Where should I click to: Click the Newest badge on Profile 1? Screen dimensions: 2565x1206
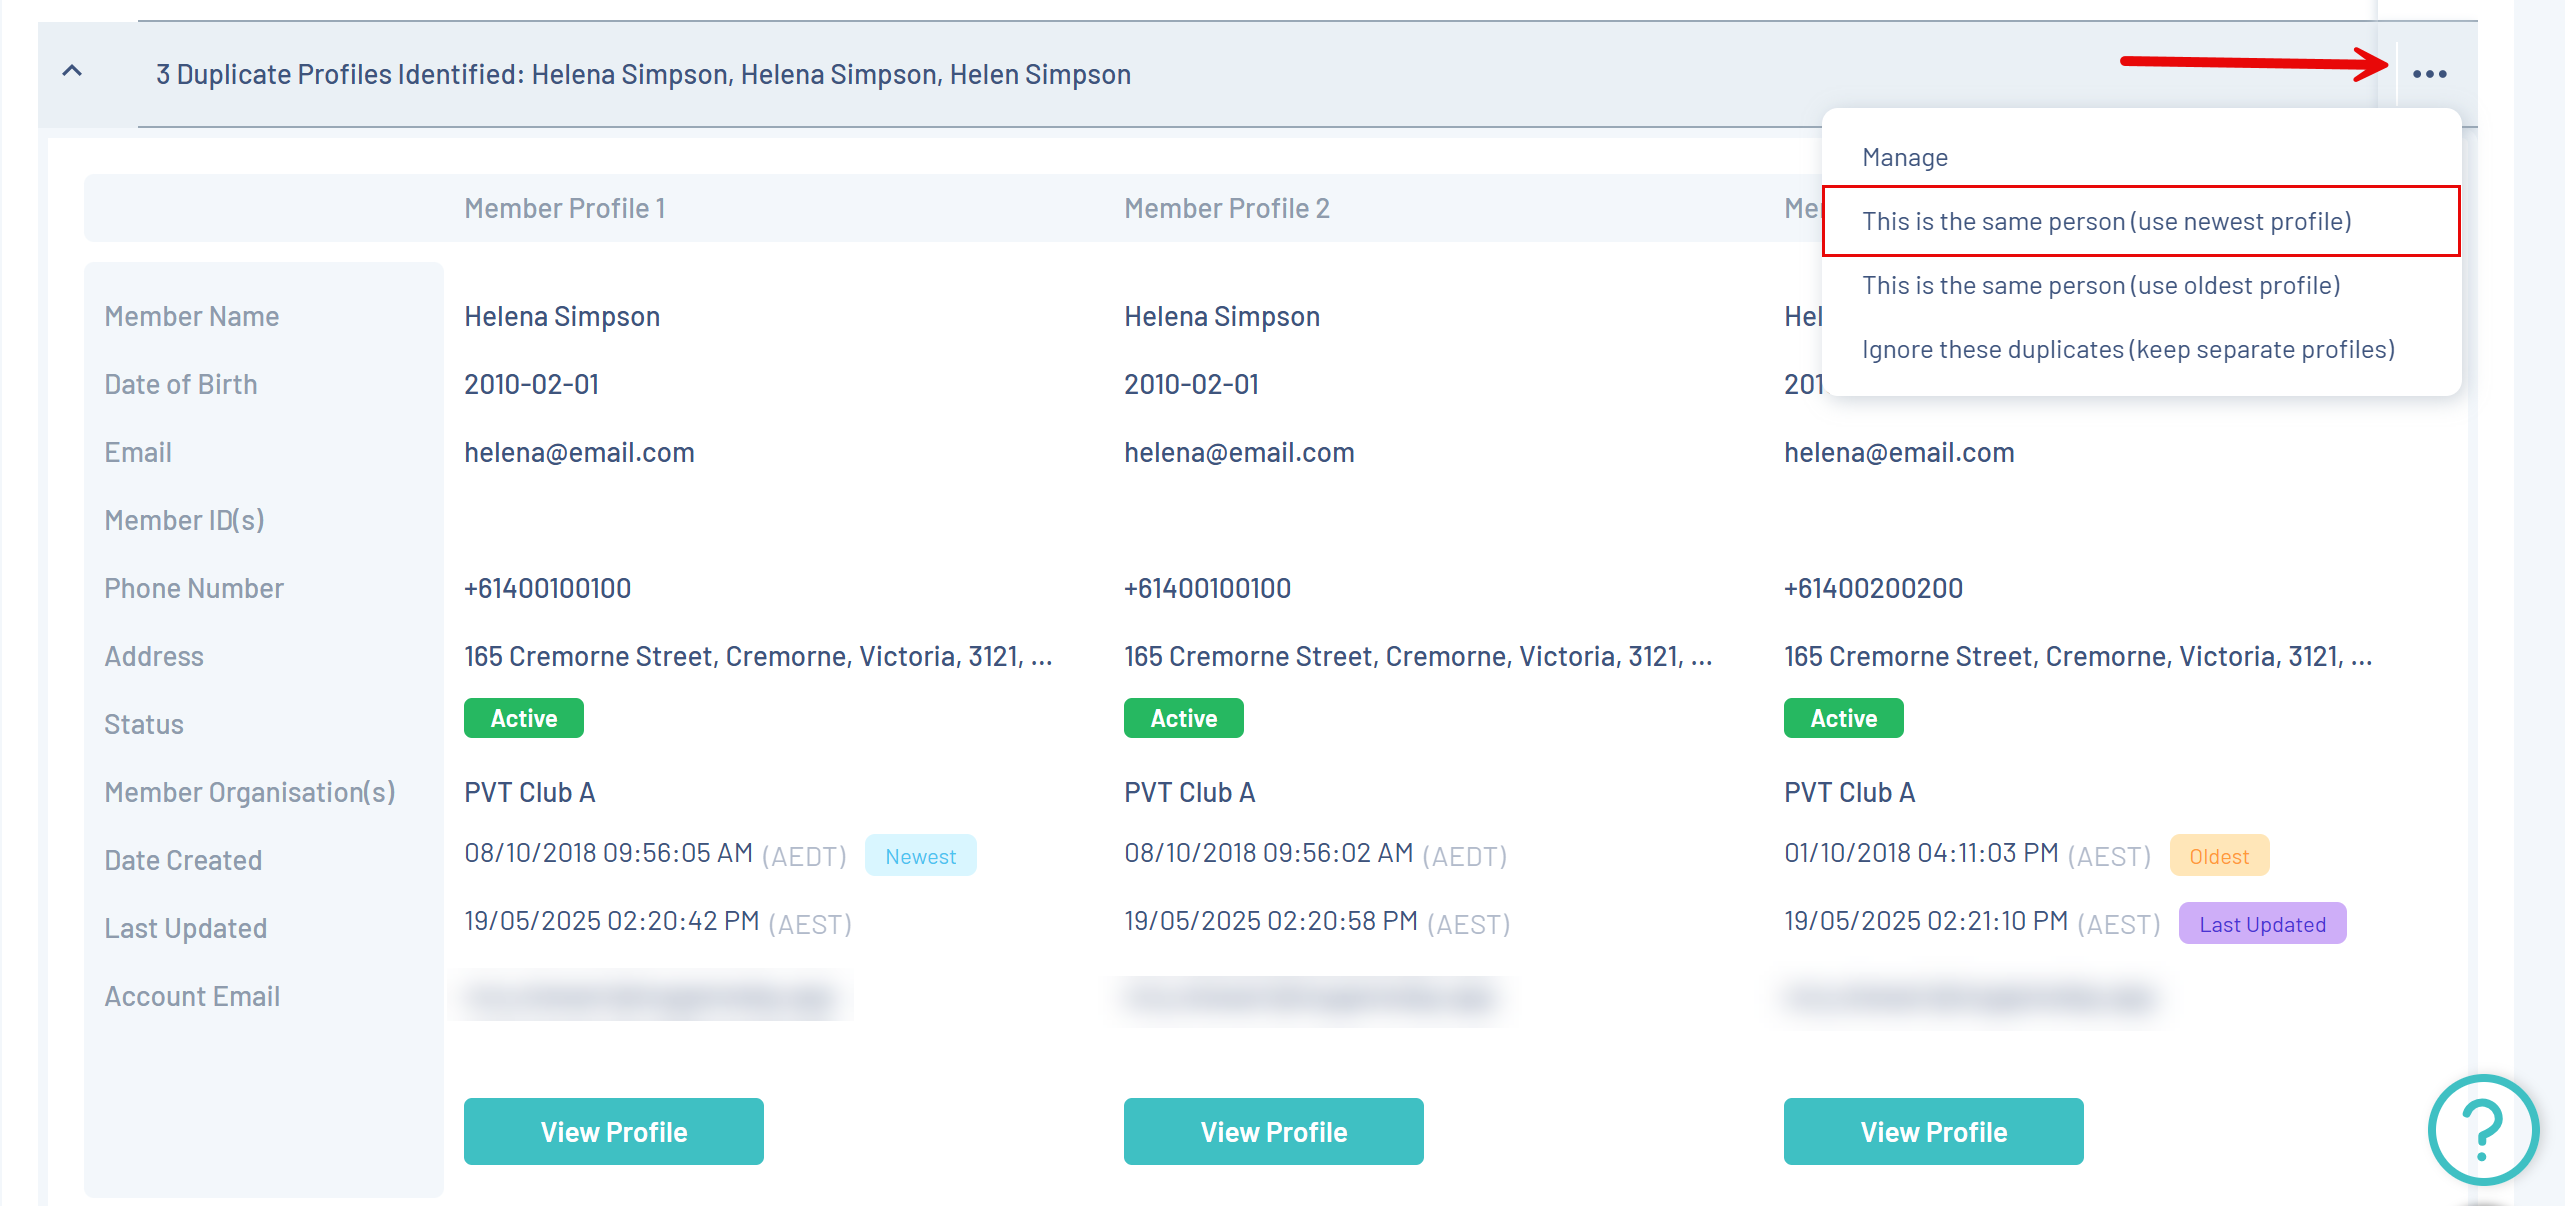click(x=920, y=856)
